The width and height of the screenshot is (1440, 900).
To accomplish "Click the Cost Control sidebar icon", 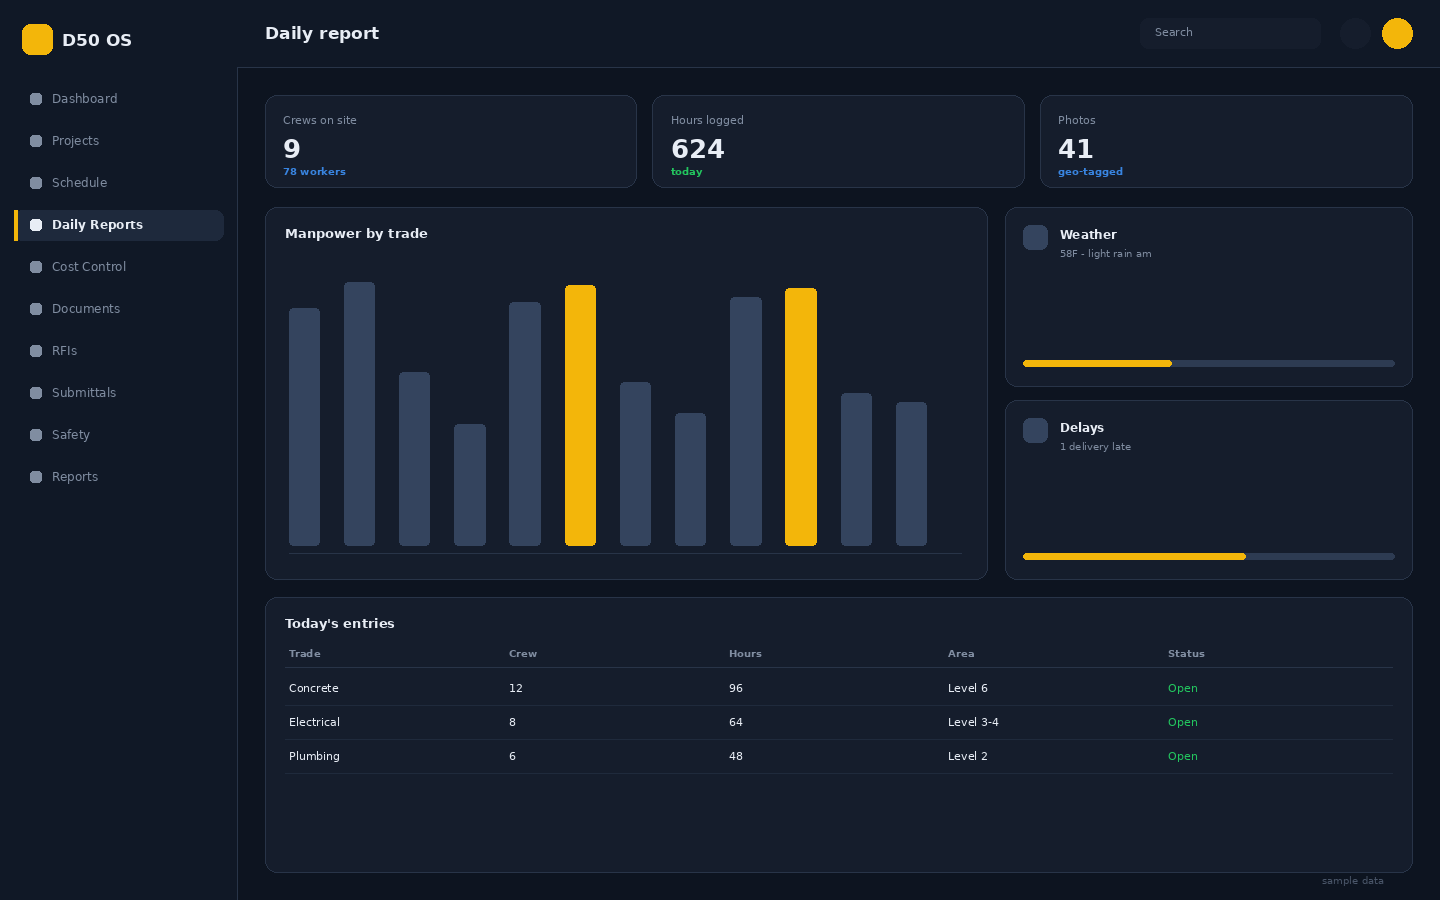I will 36,267.
